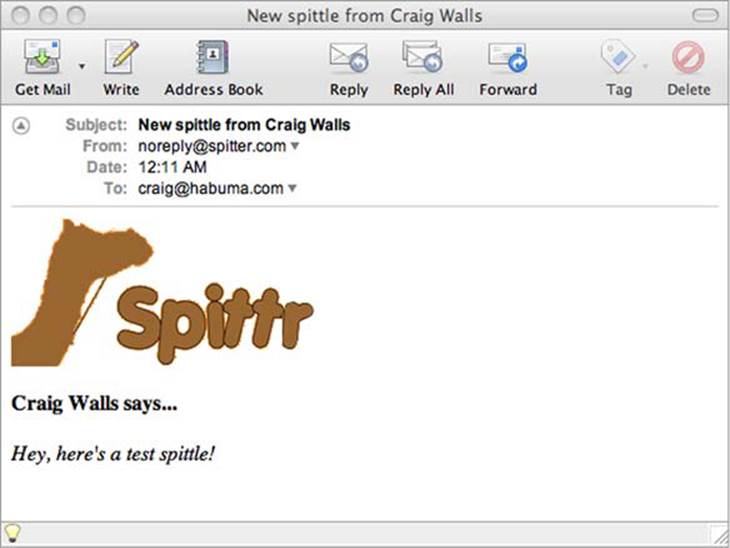Screen dimensions: 730x548
Task: Click the window resize grip corner
Action: click(719, 535)
